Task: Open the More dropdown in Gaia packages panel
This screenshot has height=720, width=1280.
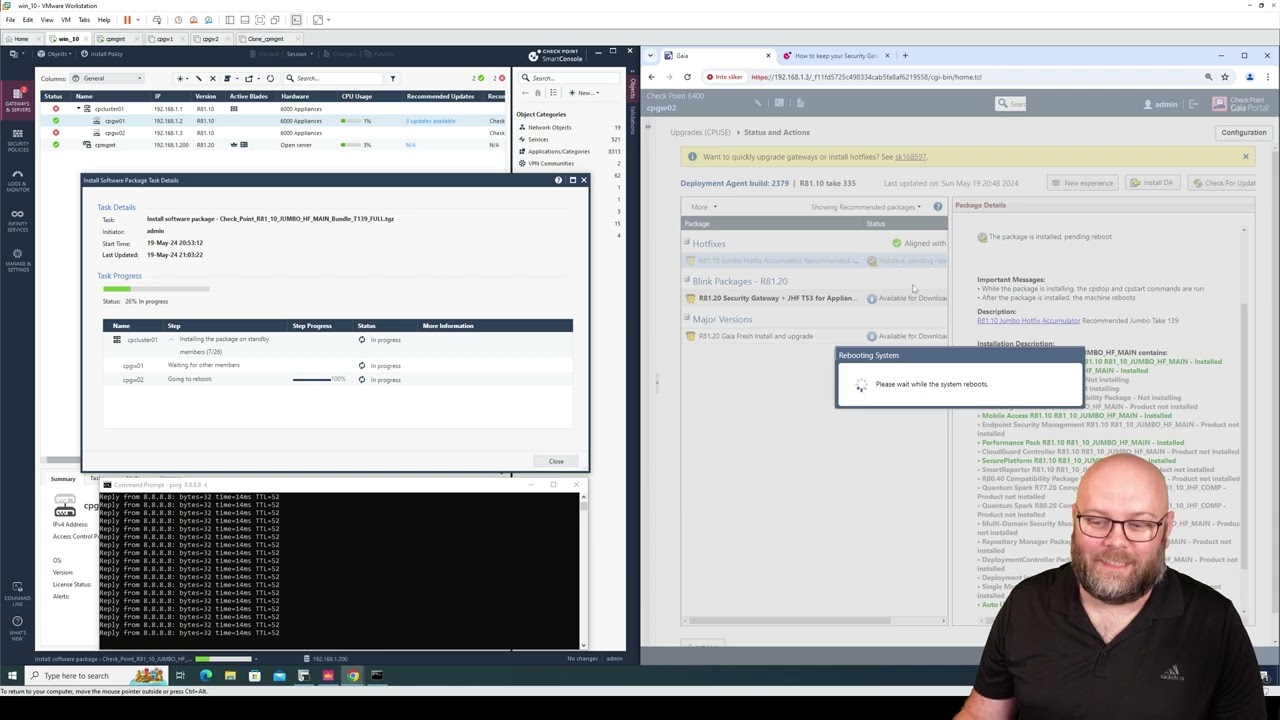Action: coord(703,207)
